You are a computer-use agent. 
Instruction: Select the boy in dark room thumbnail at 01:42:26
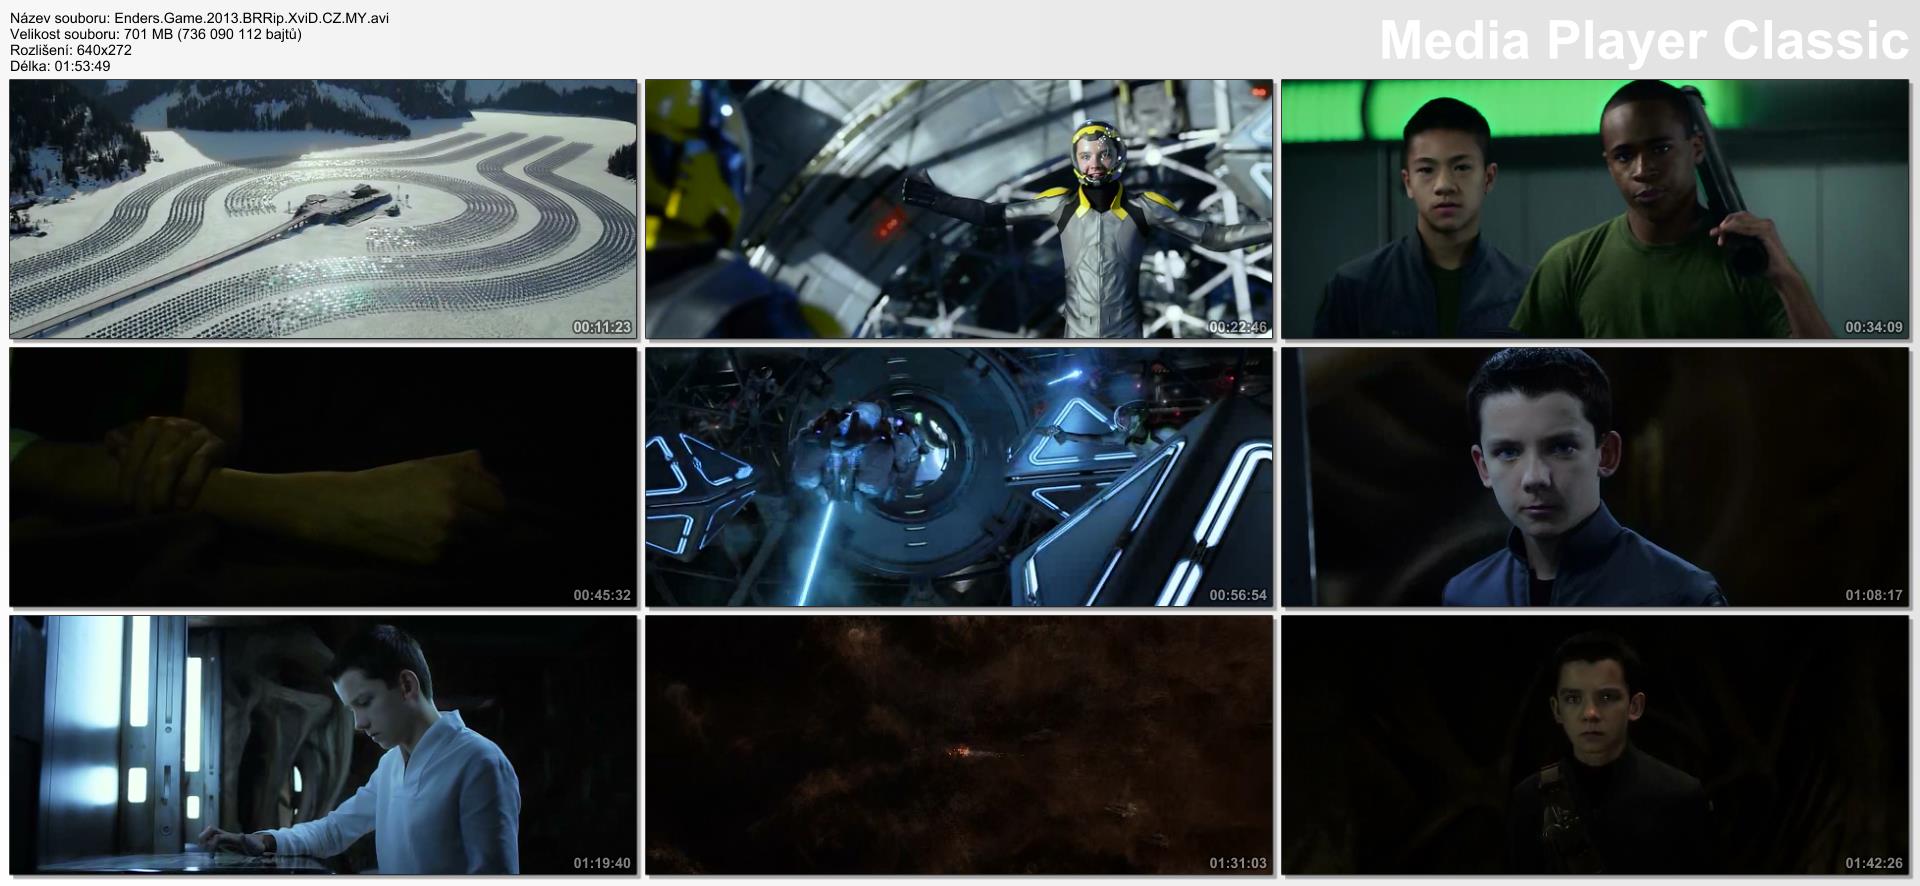pos(1595,745)
